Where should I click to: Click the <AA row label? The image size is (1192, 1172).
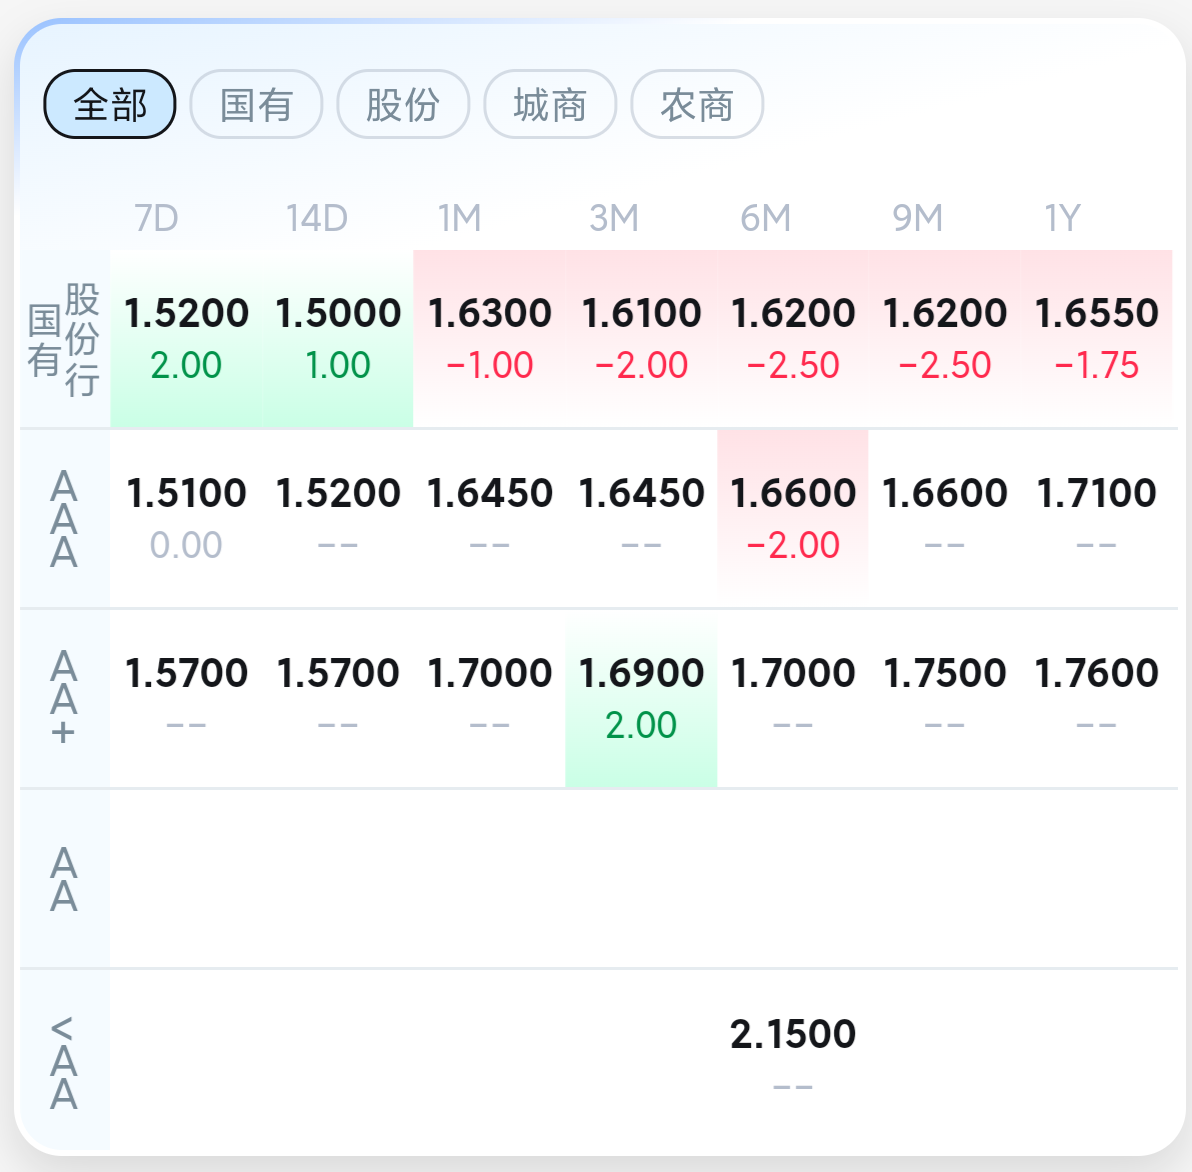pos(64,1061)
